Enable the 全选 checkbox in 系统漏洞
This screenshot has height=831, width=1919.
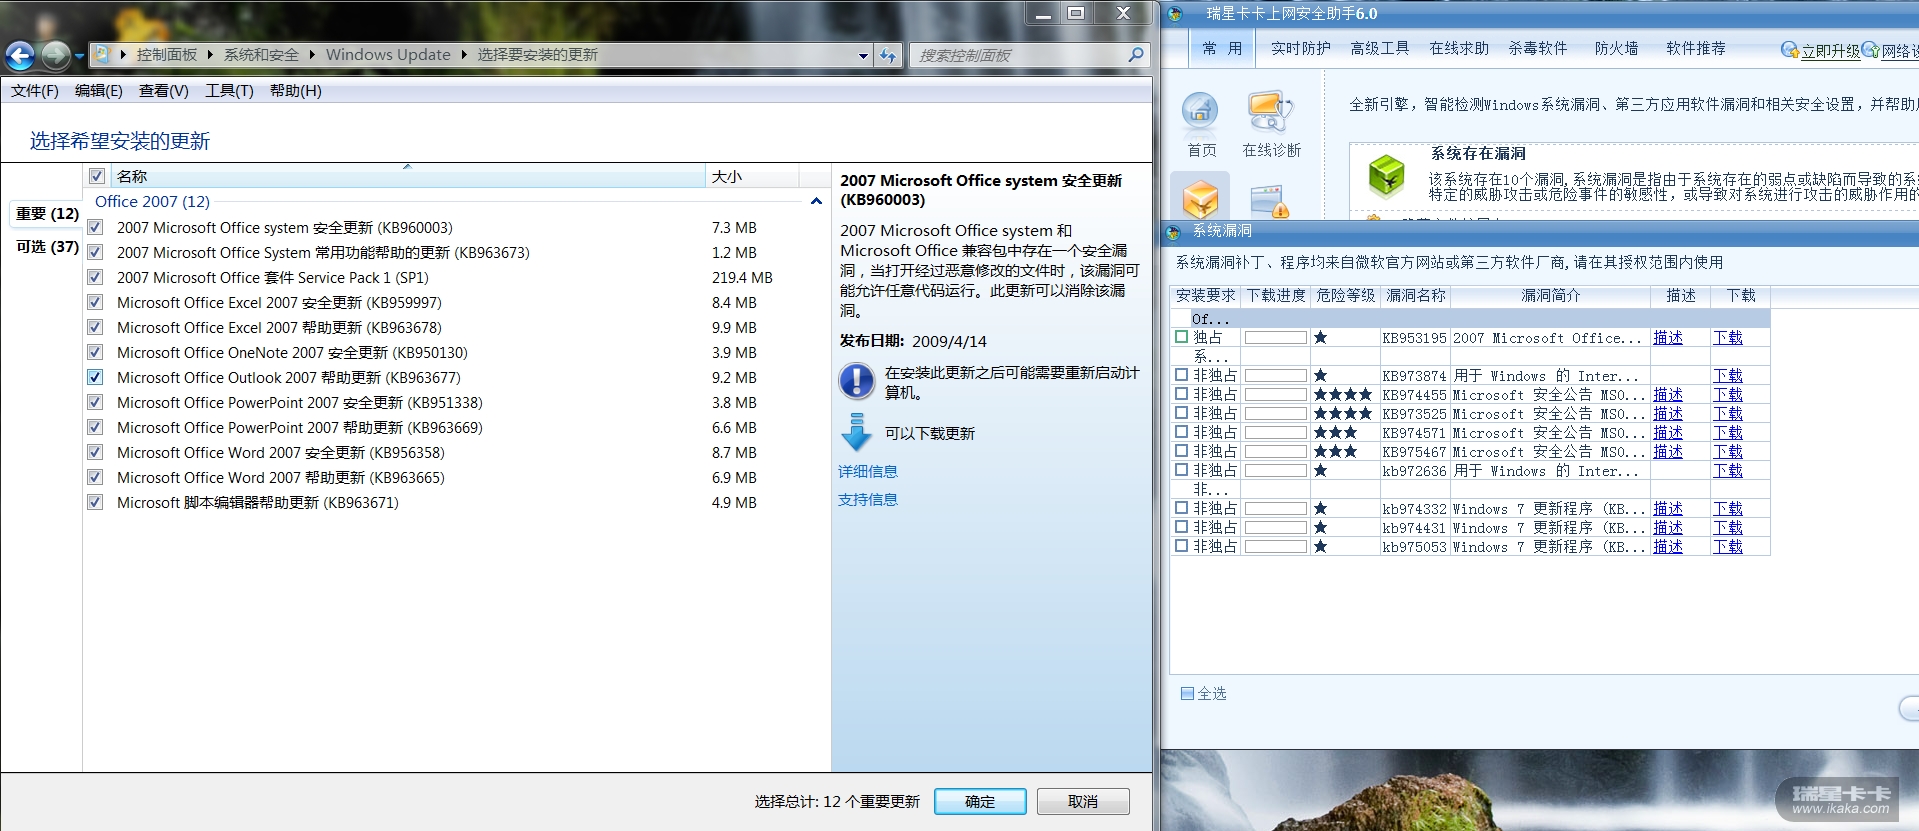click(1187, 693)
